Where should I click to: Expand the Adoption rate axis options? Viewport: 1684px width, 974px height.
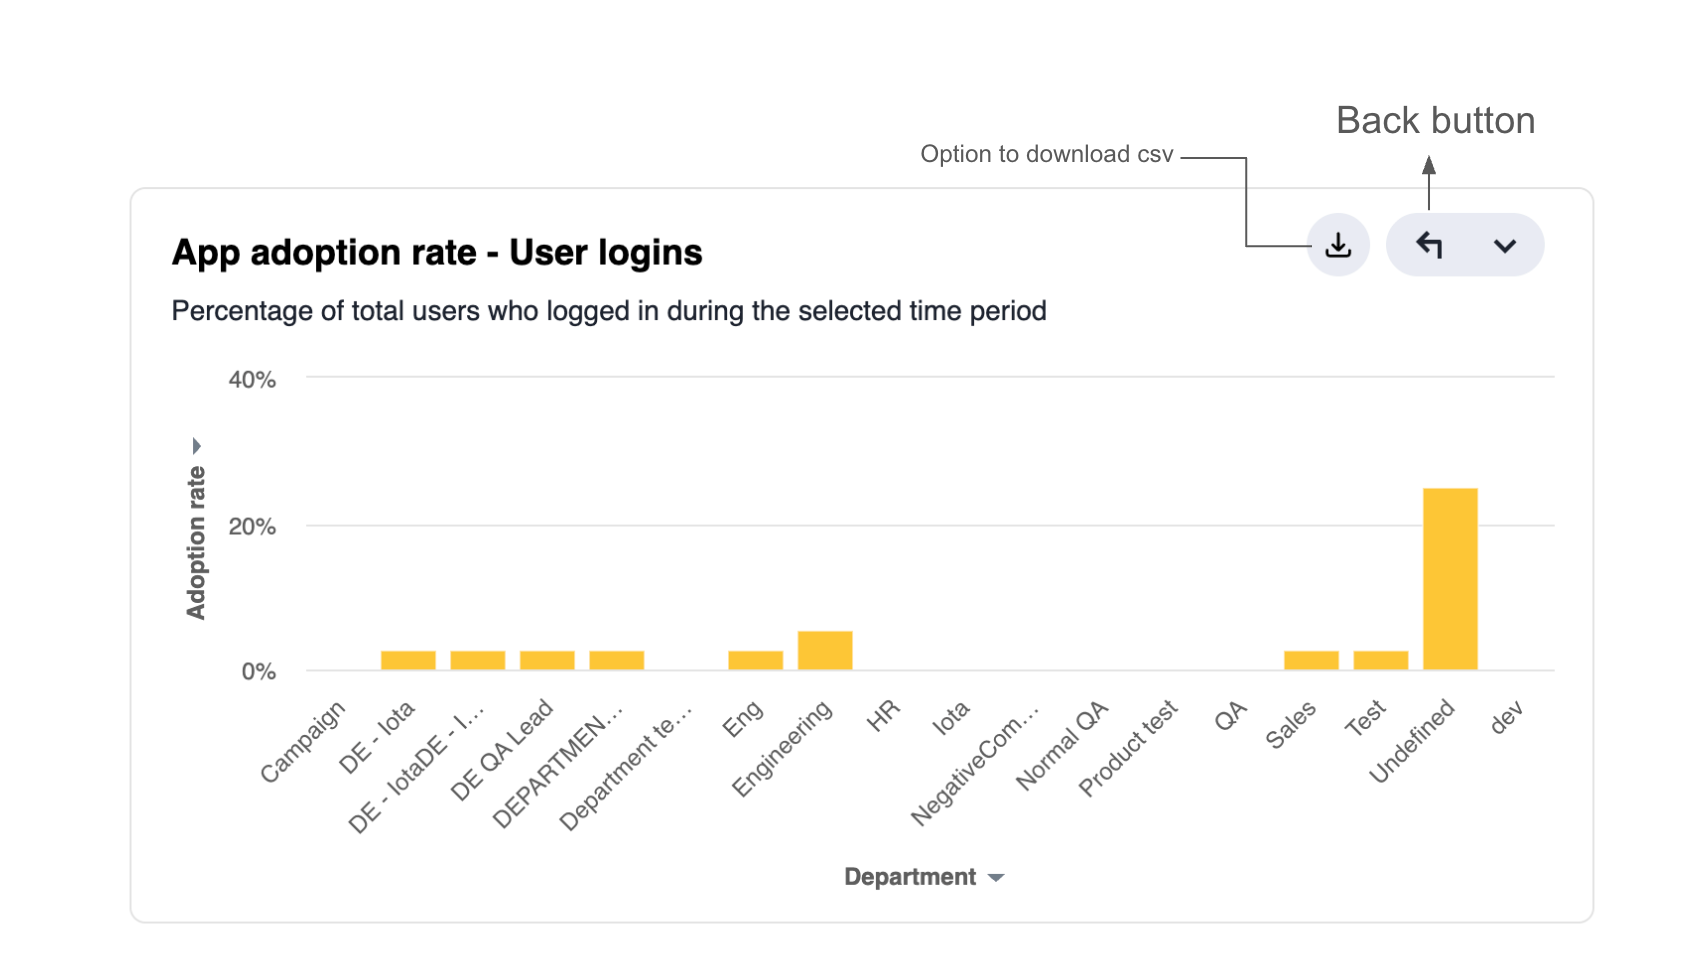tap(196, 444)
